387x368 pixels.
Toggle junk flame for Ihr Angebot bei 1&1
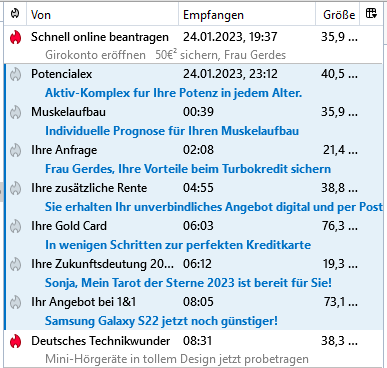15,302
